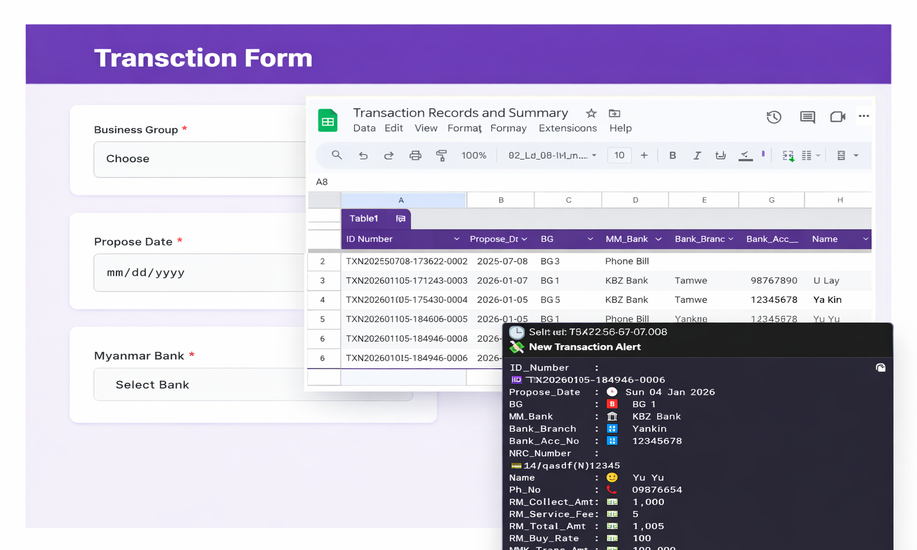Screen dimensions: 917x550
Task: Open the Propose_Dt column filter dropdown
Action: [x=525, y=239]
